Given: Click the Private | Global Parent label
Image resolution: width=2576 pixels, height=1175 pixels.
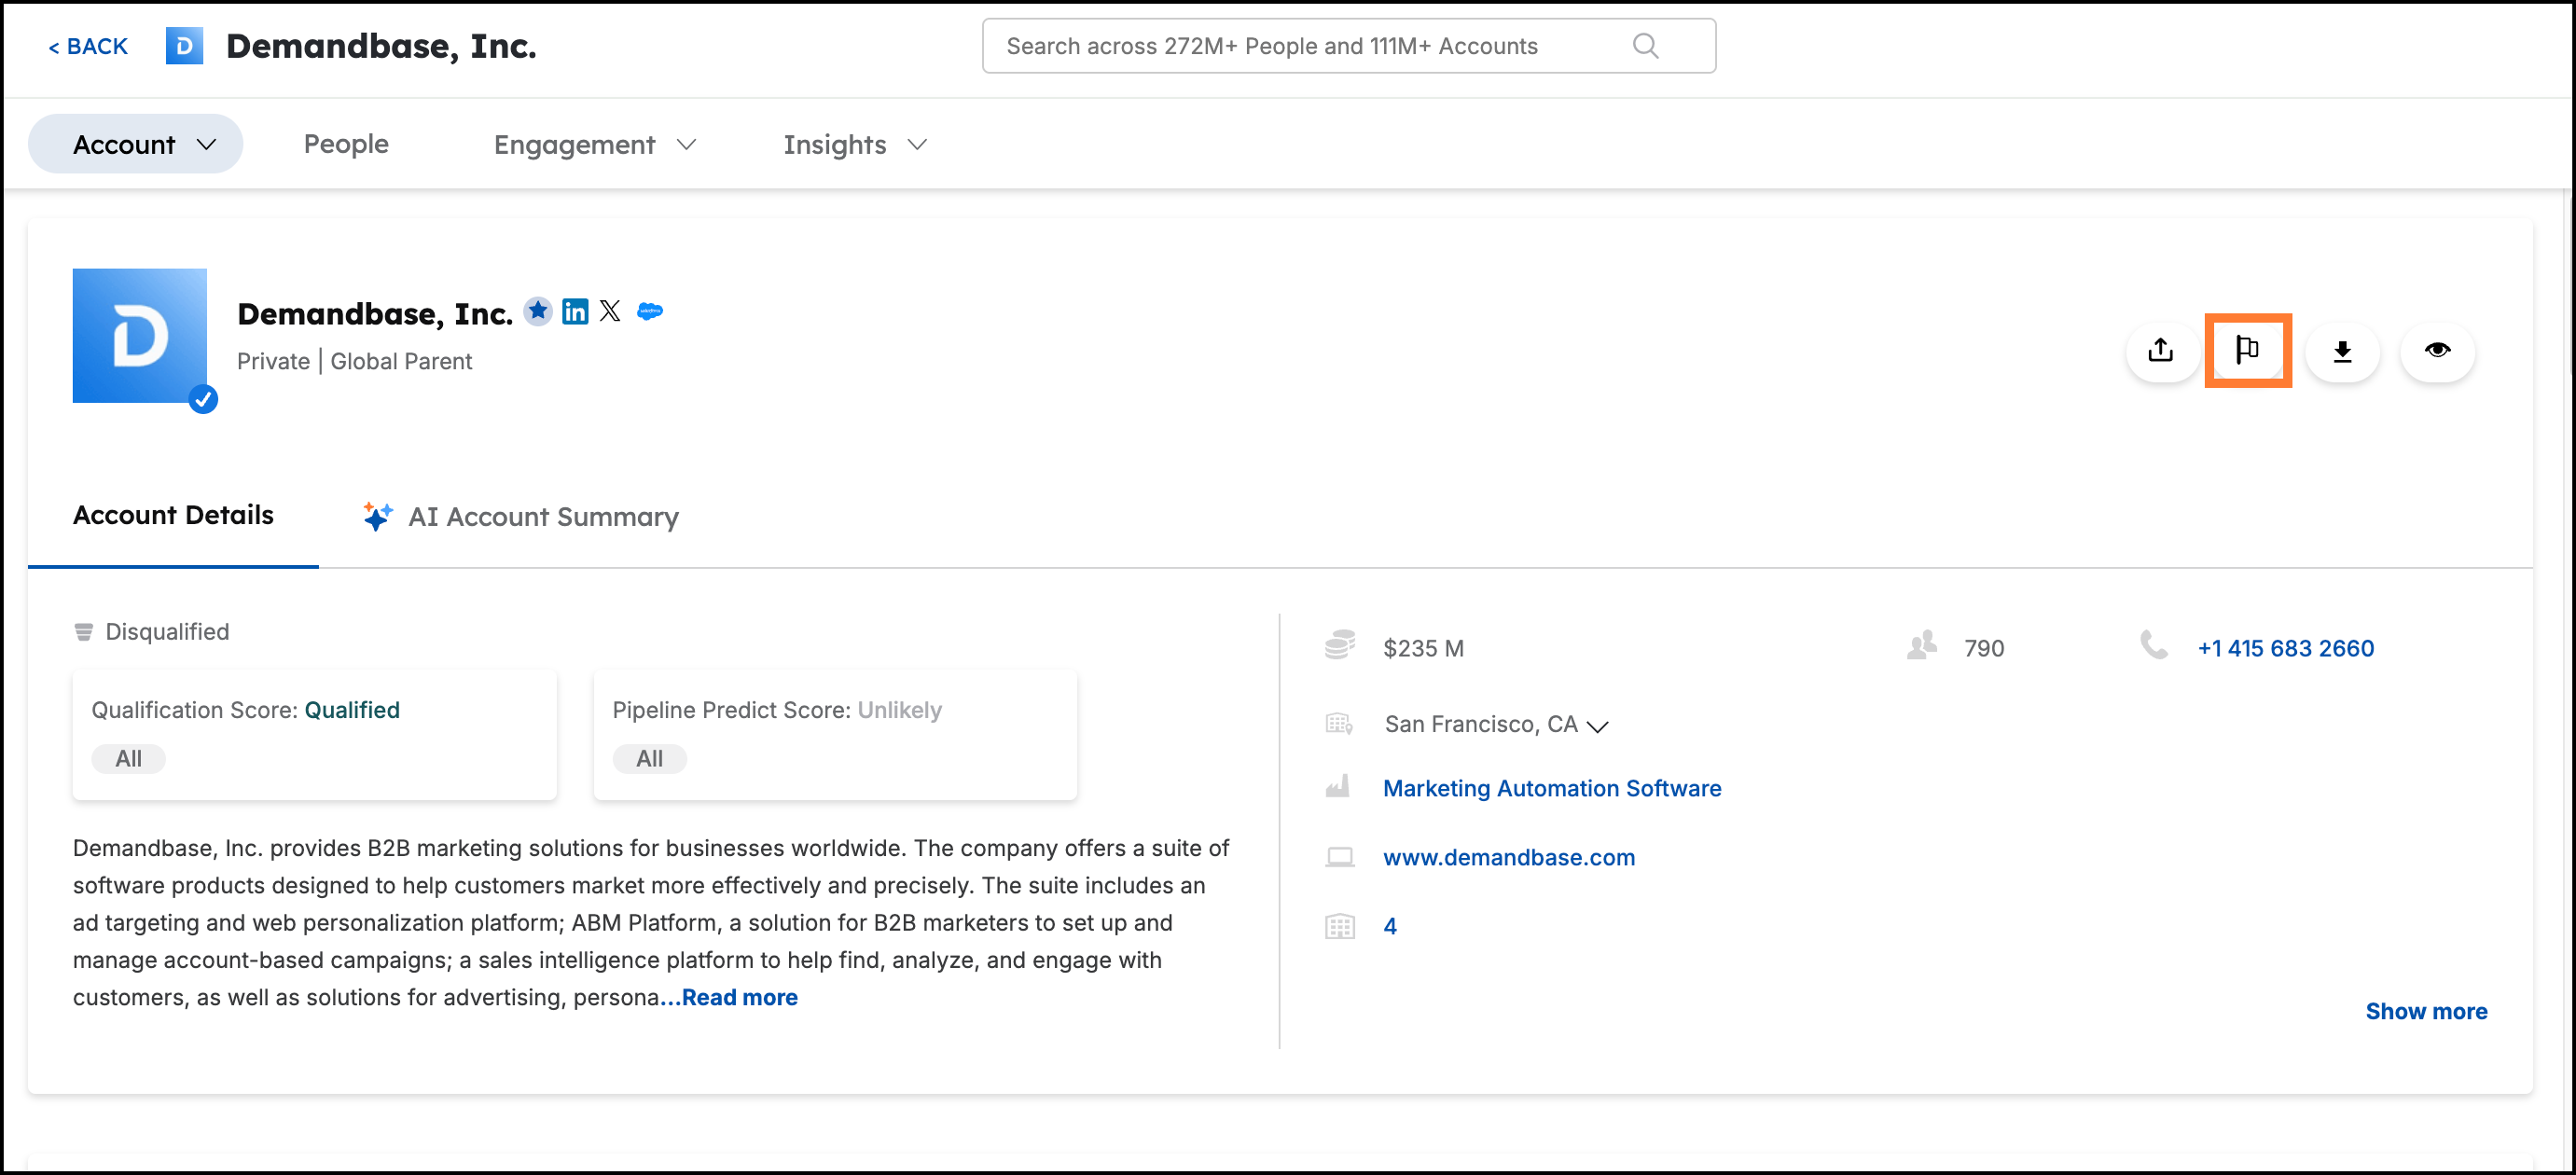Looking at the screenshot, I should pos(354,362).
